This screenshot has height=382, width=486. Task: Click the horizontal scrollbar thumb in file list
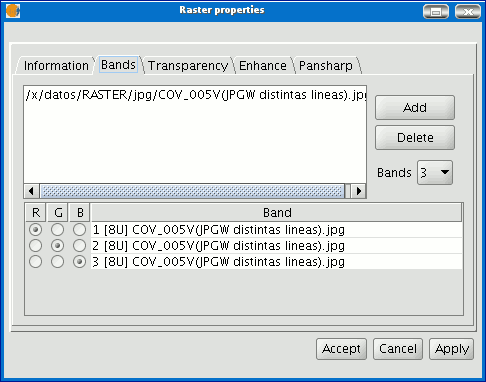click(x=192, y=191)
